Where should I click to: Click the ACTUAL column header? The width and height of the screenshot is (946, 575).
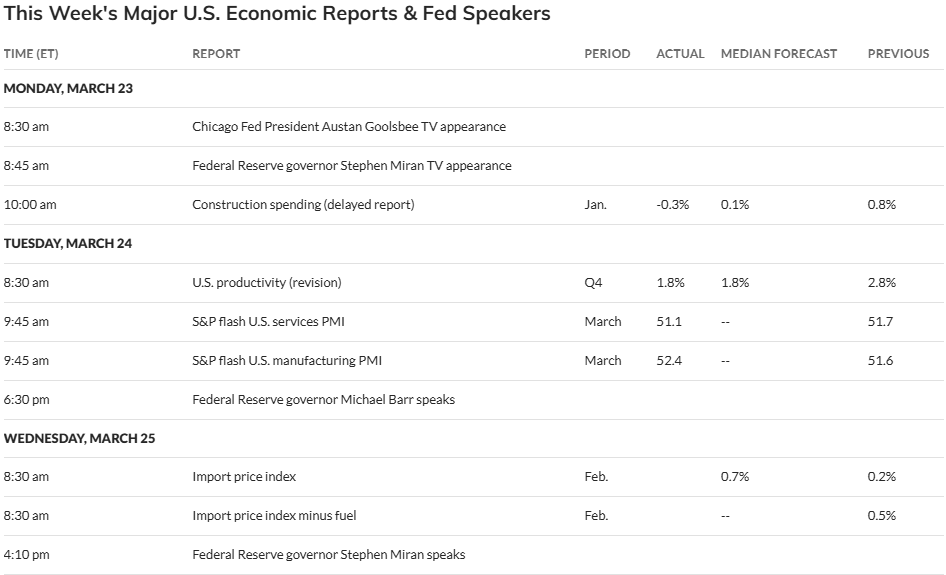680,54
